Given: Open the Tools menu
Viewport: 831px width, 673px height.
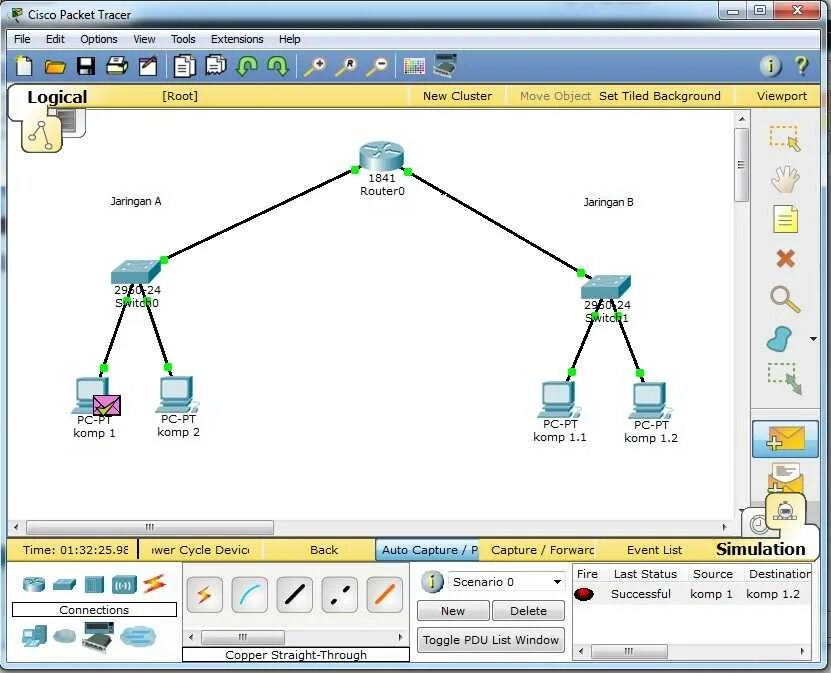Looking at the screenshot, I should [183, 39].
